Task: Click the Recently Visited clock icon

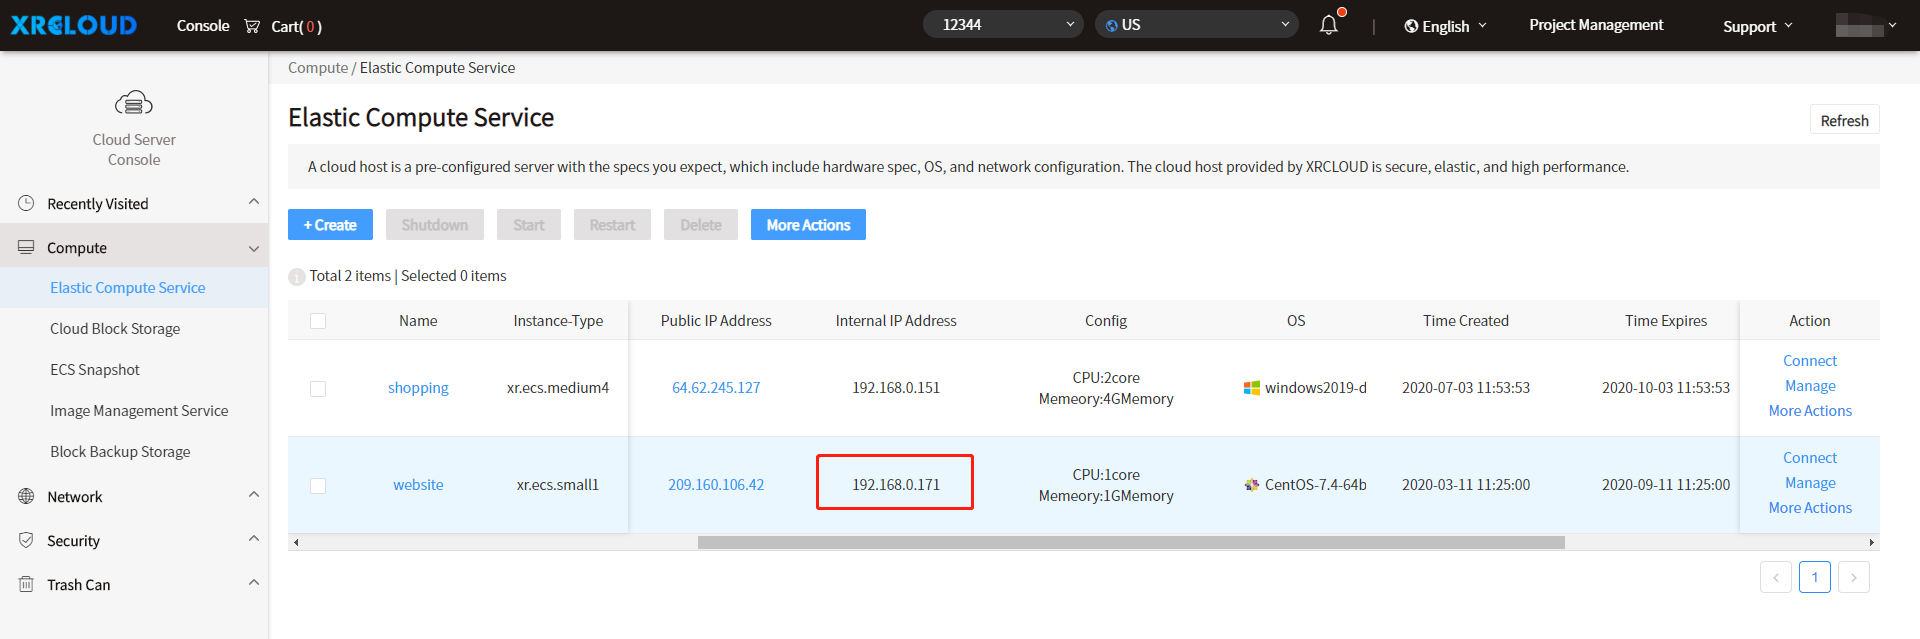Action: coord(26,203)
